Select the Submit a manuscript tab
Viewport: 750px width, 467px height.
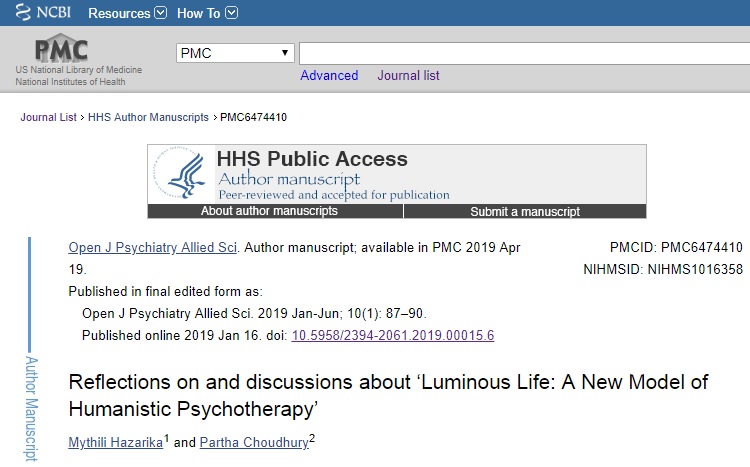point(525,211)
